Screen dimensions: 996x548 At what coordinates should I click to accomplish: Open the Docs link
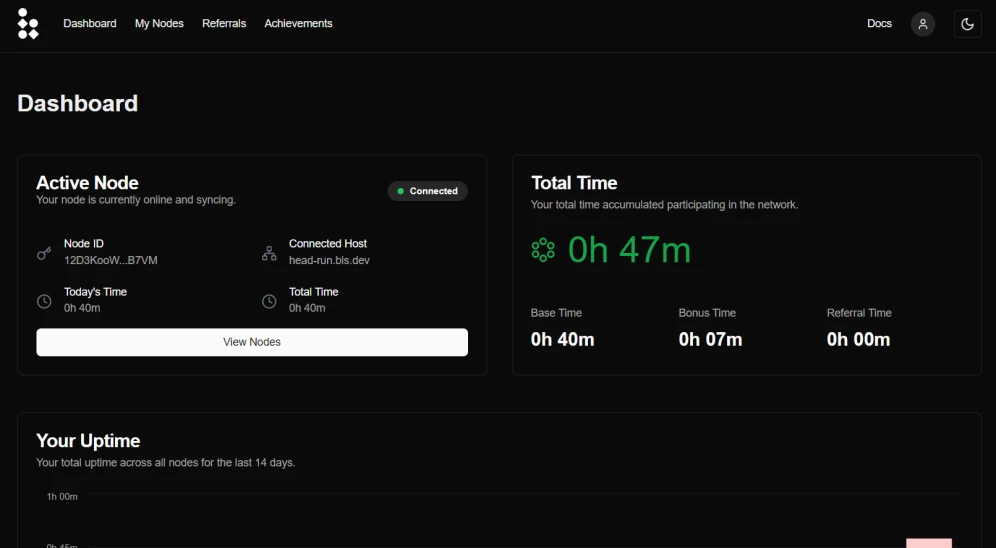879,23
